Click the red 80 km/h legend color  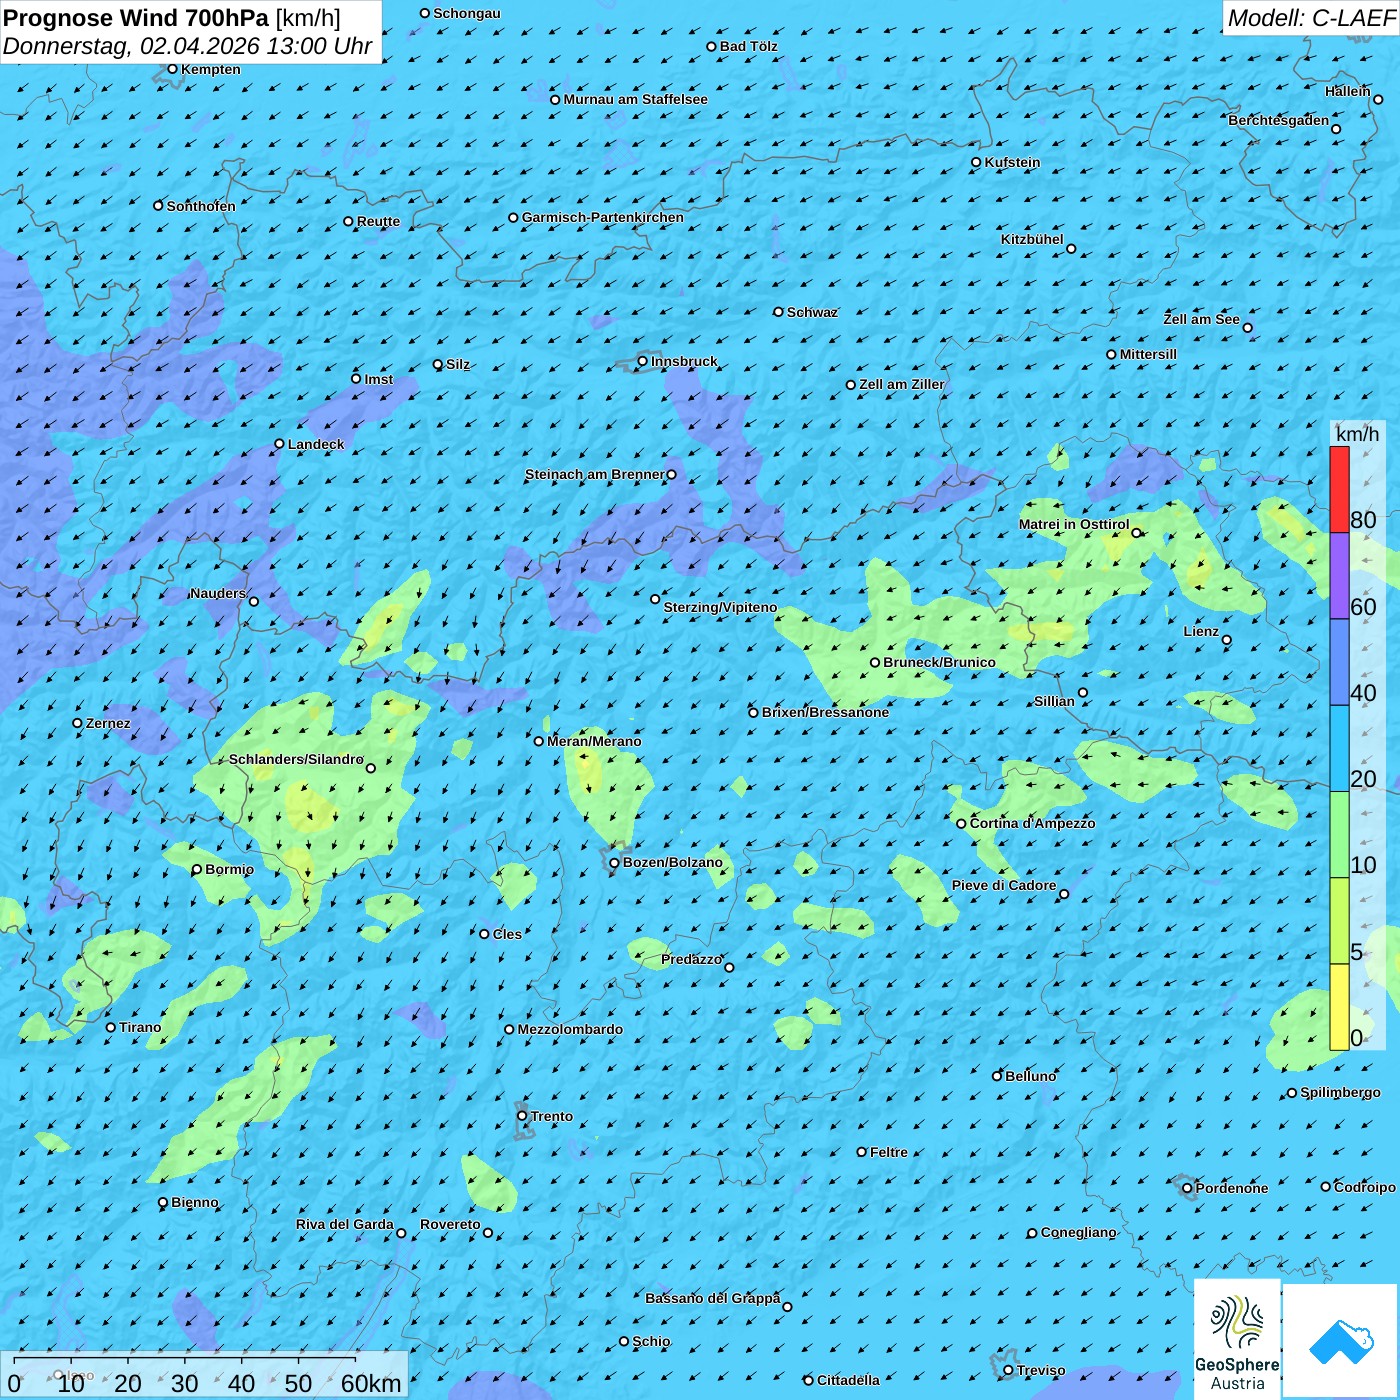point(1339,489)
